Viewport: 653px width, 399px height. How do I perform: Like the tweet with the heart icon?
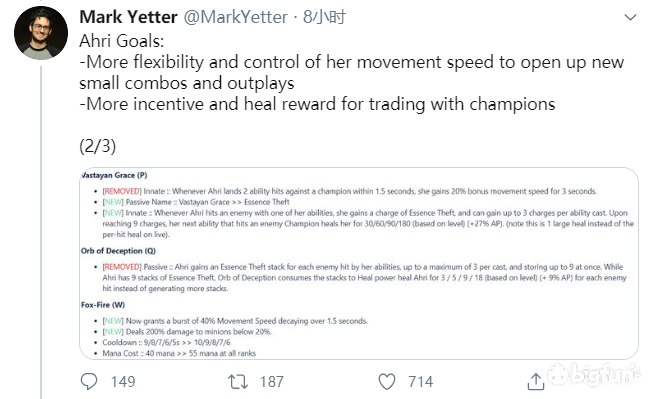(x=387, y=382)
